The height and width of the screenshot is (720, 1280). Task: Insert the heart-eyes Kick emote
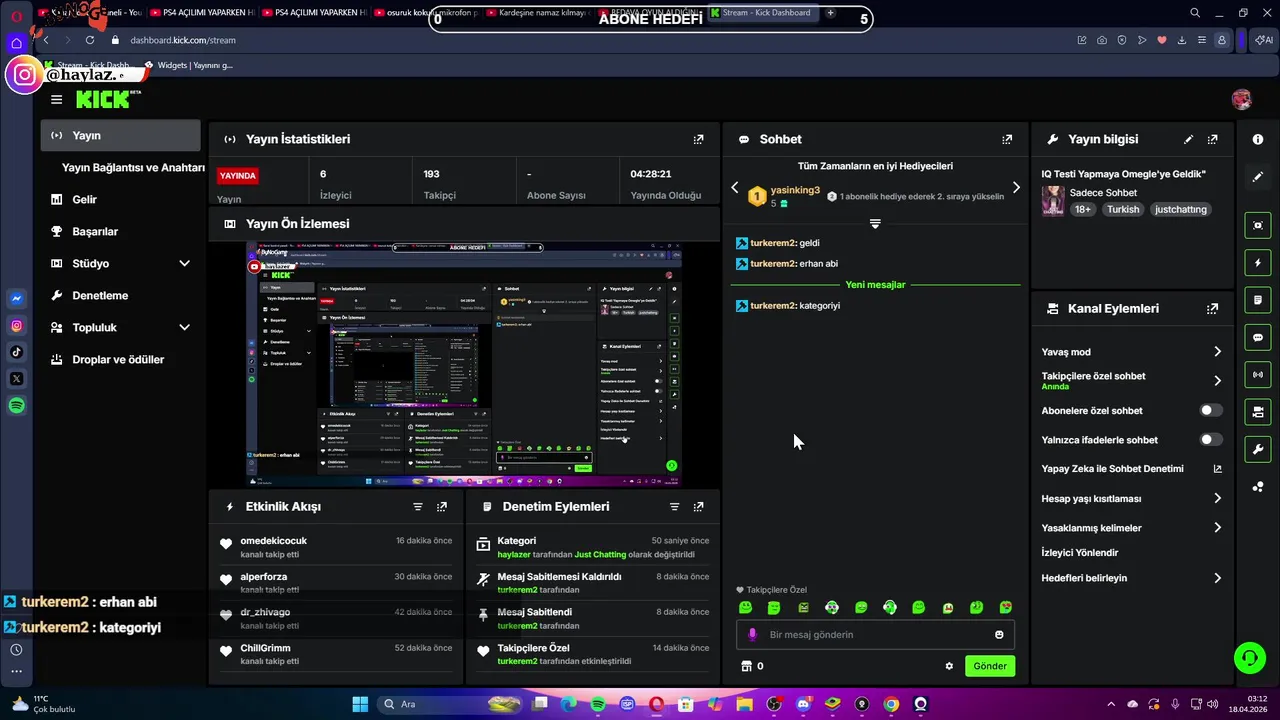coord(1006,607)
